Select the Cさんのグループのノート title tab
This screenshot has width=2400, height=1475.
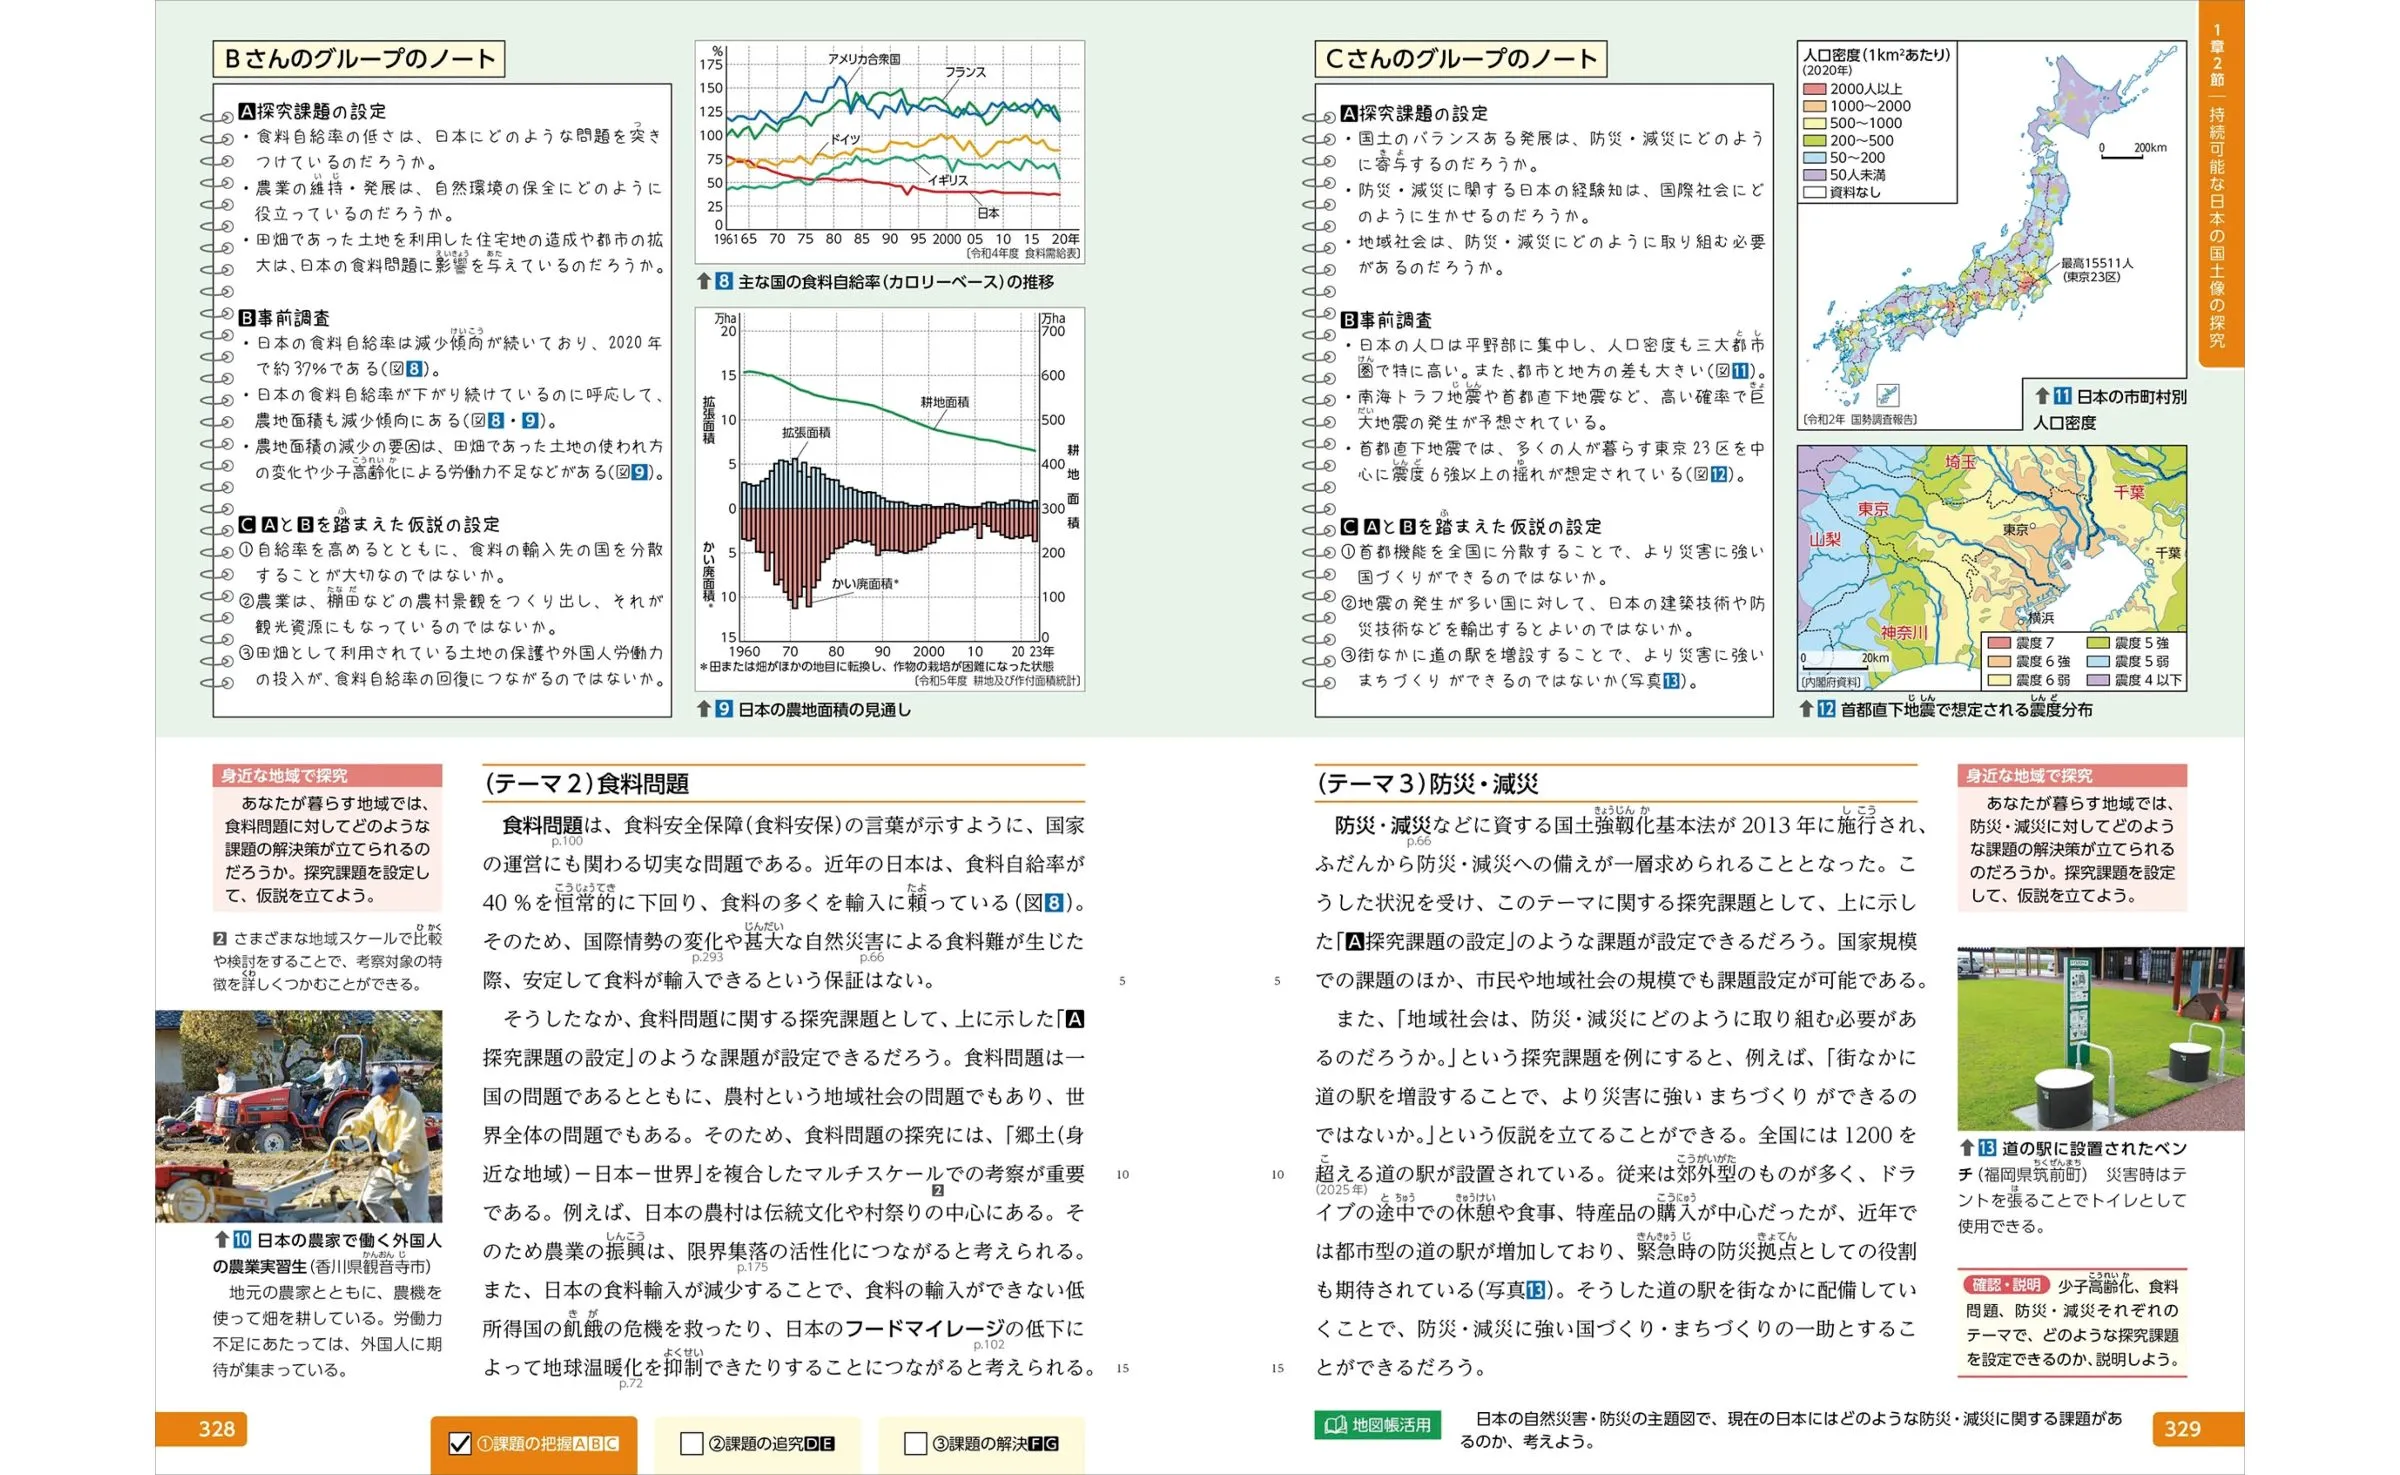tap(1460, 59)
